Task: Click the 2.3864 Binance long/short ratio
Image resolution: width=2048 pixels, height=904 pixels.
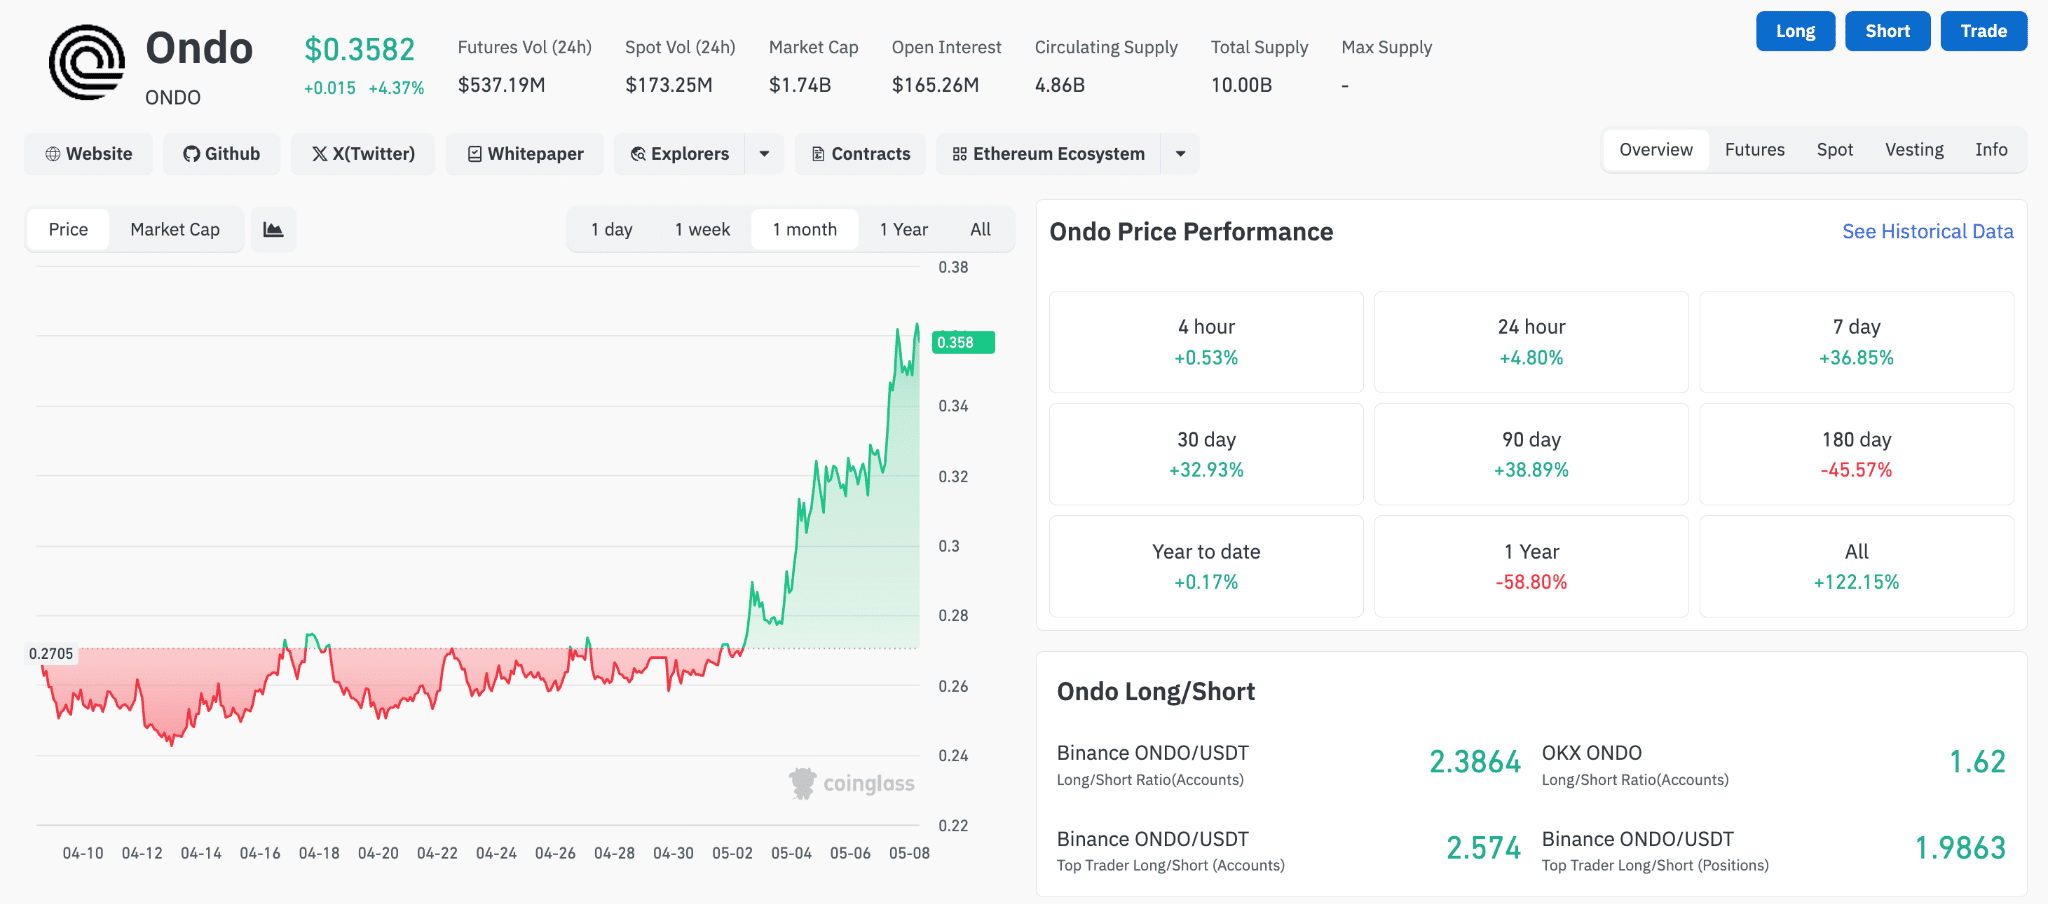Action: pyautogui.click(x=1475, y=762)
